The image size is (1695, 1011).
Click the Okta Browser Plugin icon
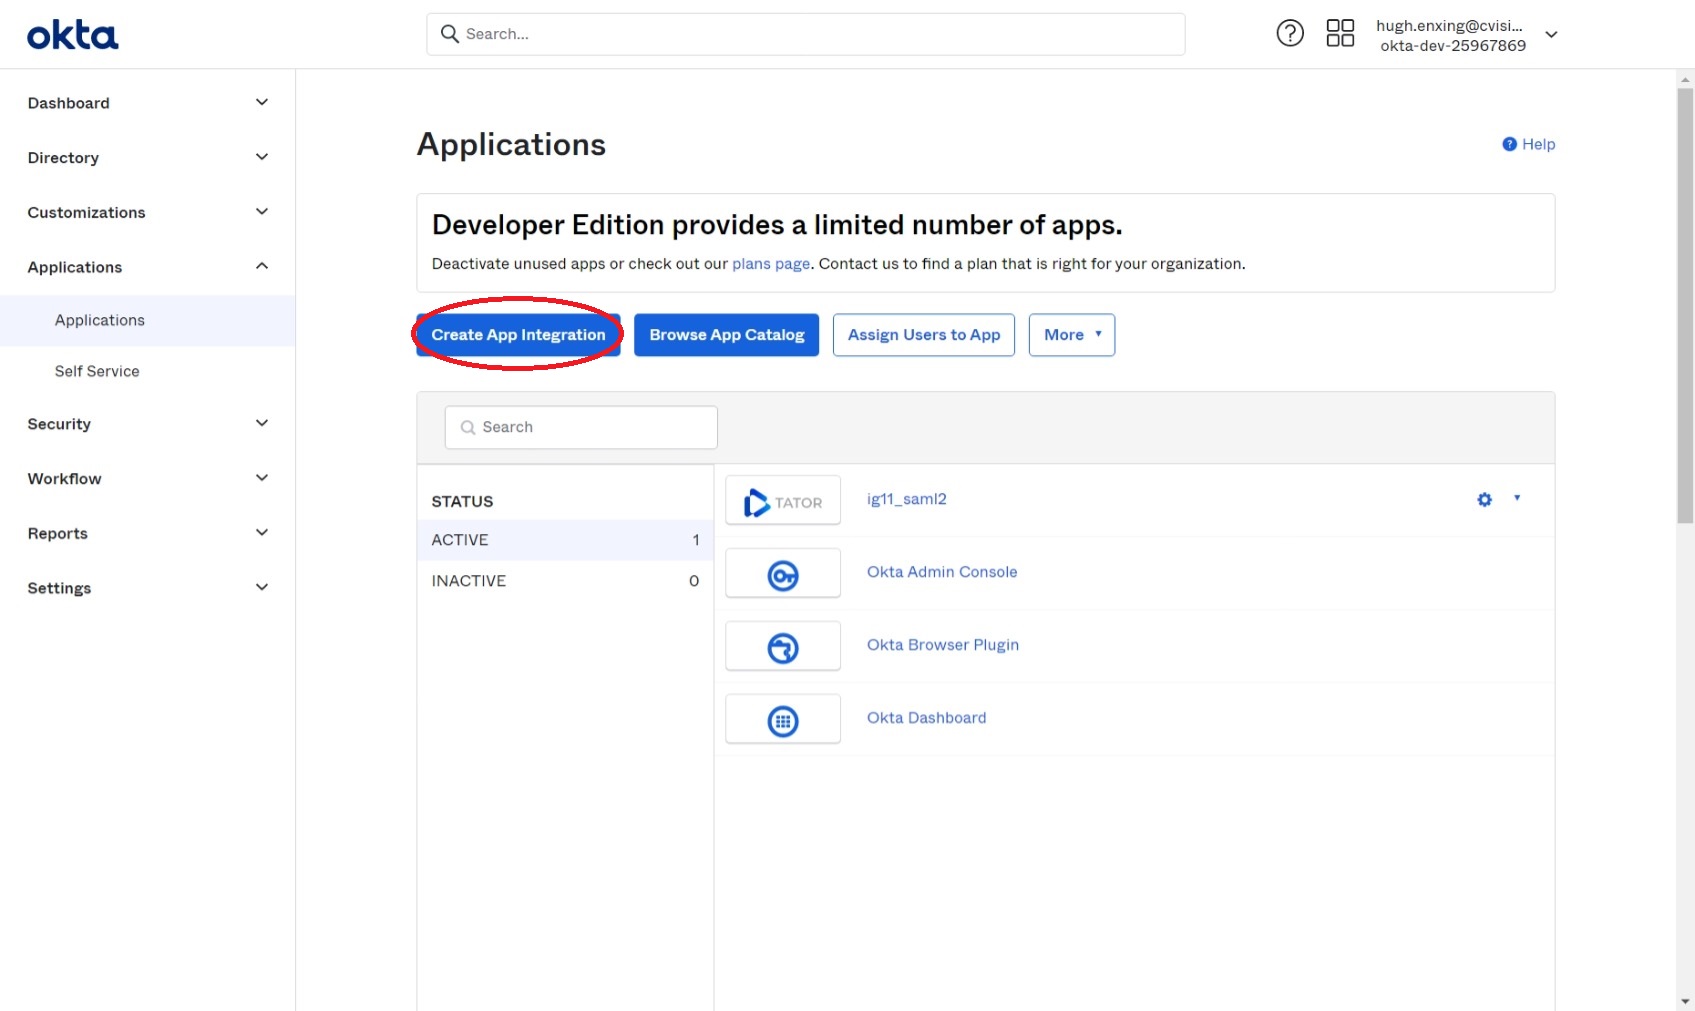pos(783,647)
